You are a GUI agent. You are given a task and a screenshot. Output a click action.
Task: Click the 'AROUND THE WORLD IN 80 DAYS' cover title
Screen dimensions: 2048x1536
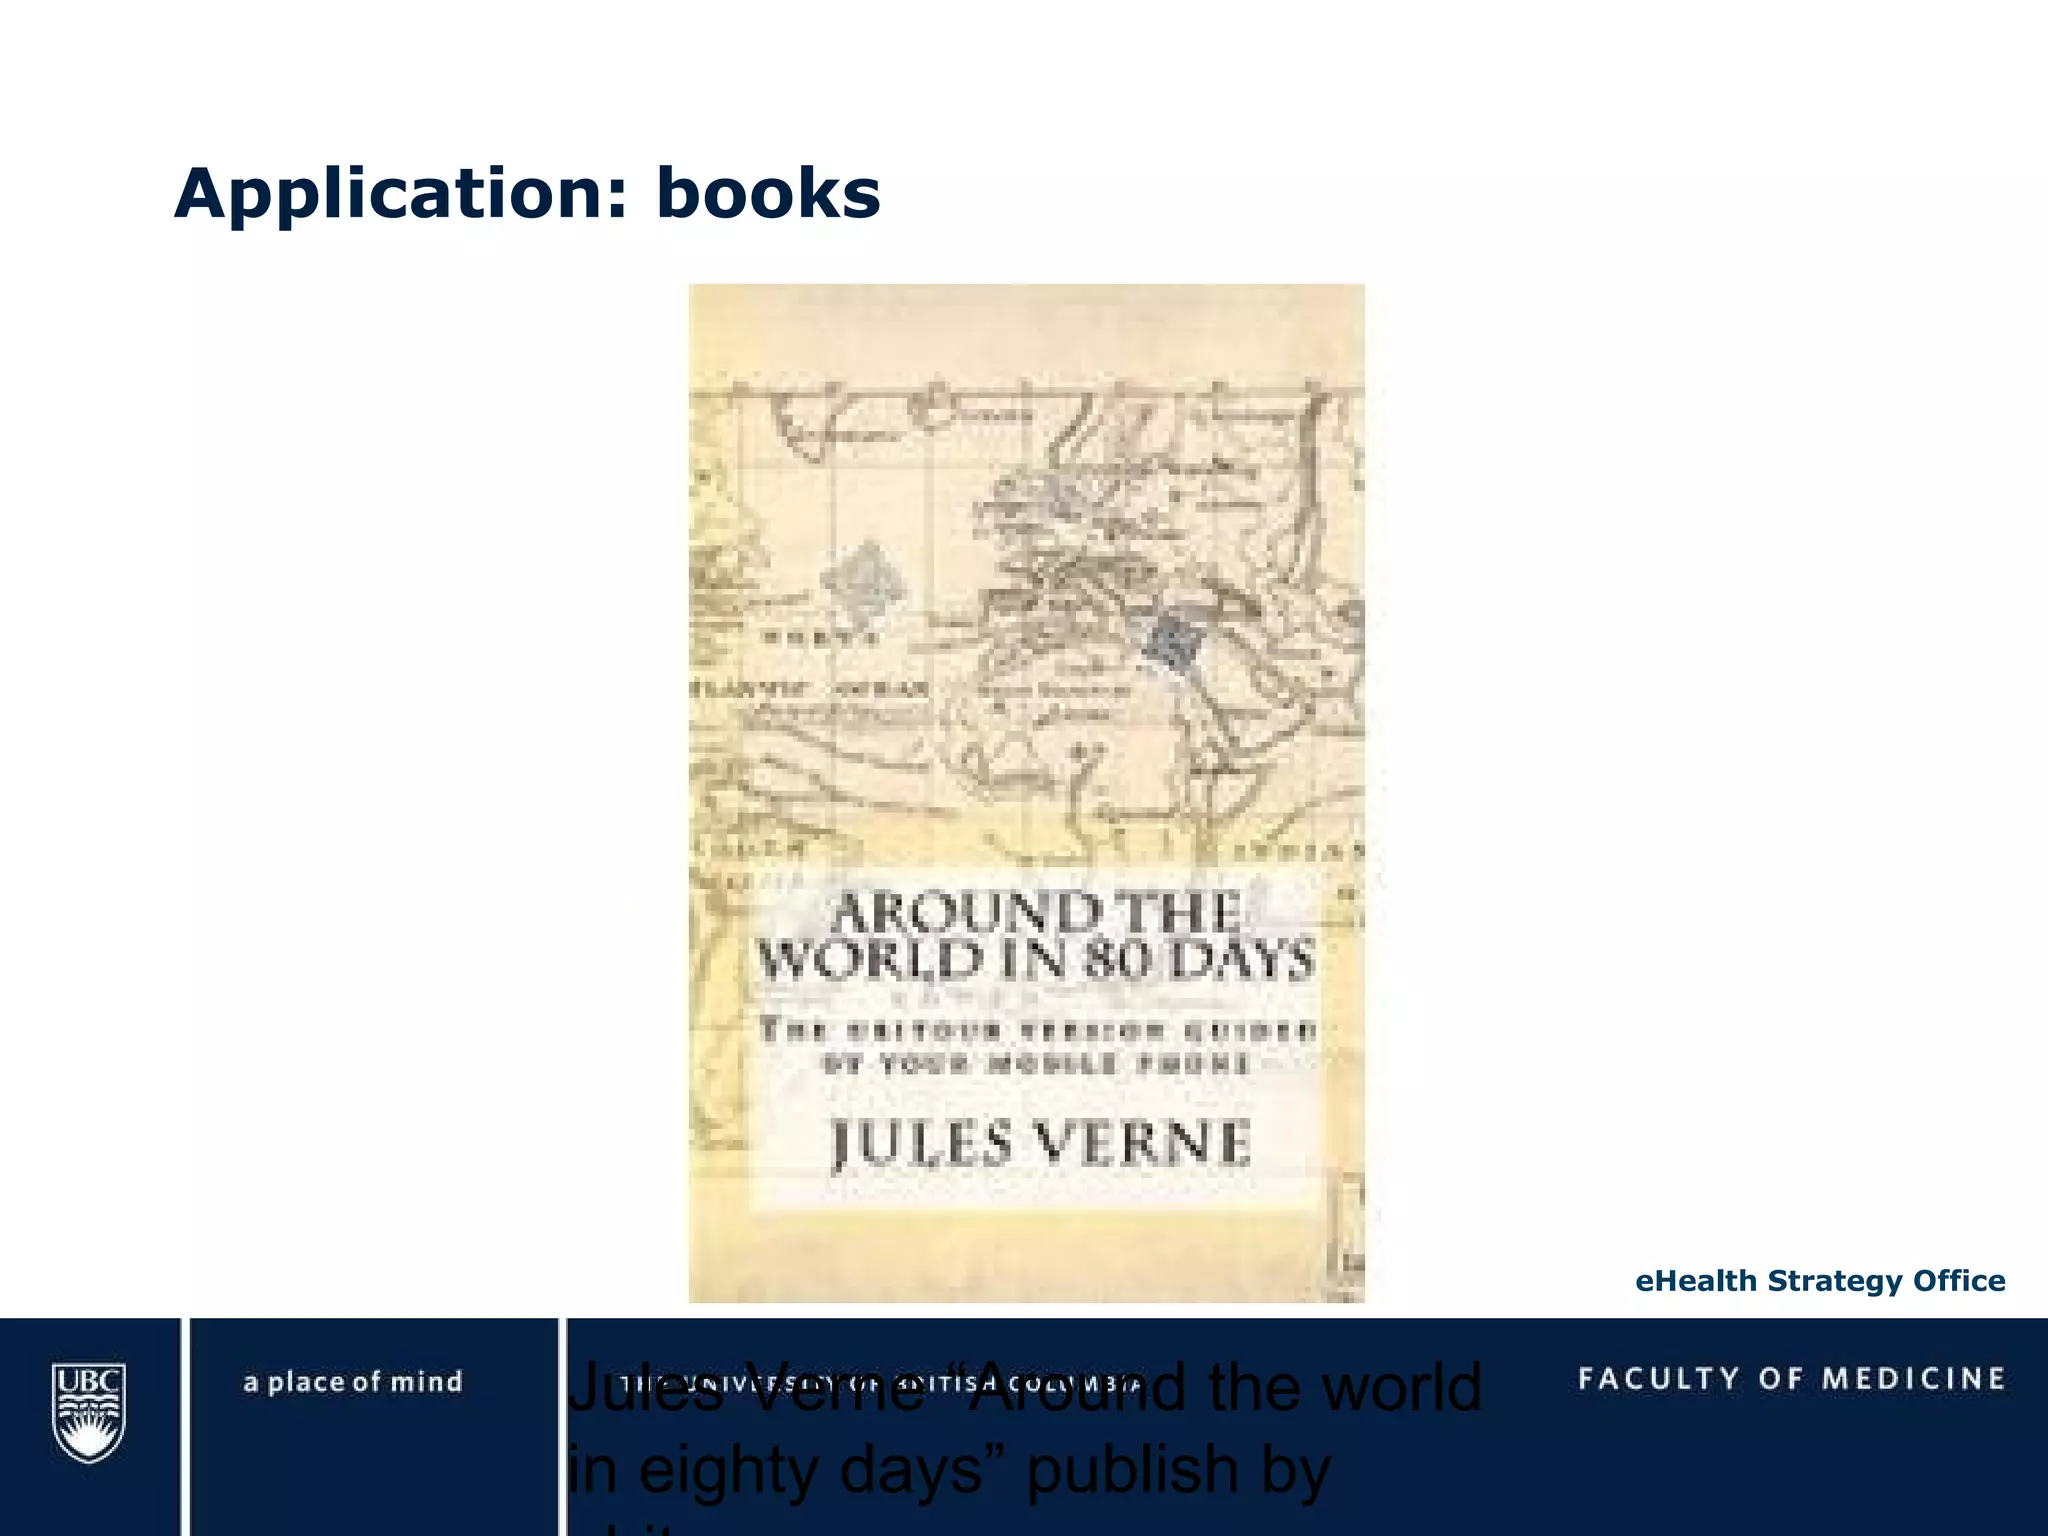(1035, 937)
